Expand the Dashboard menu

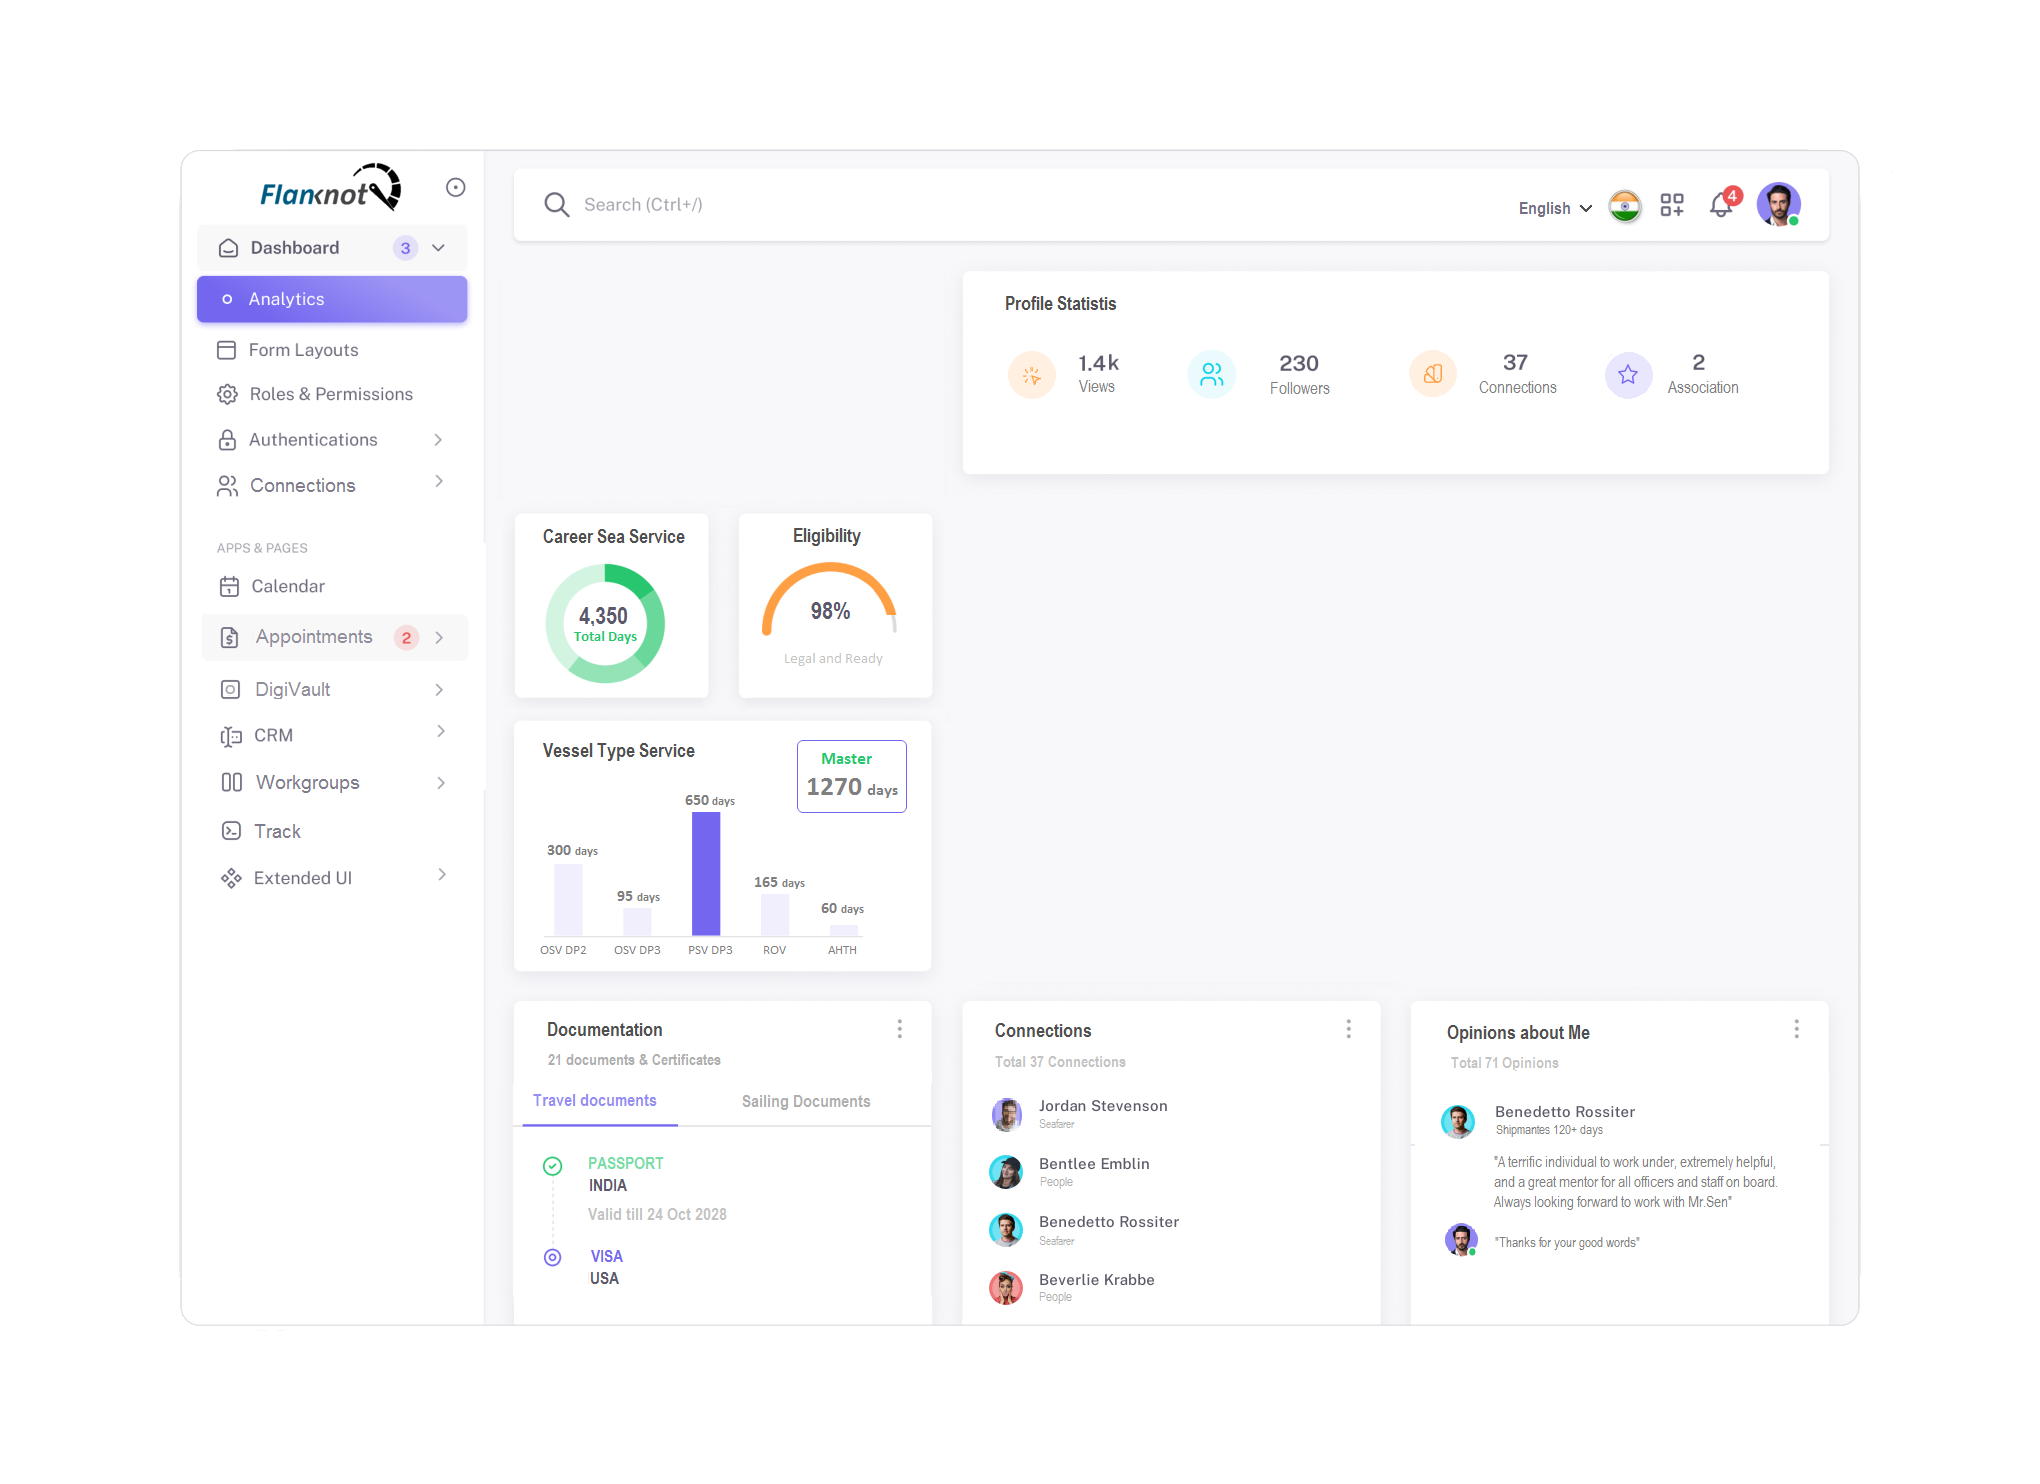point(438,247)
